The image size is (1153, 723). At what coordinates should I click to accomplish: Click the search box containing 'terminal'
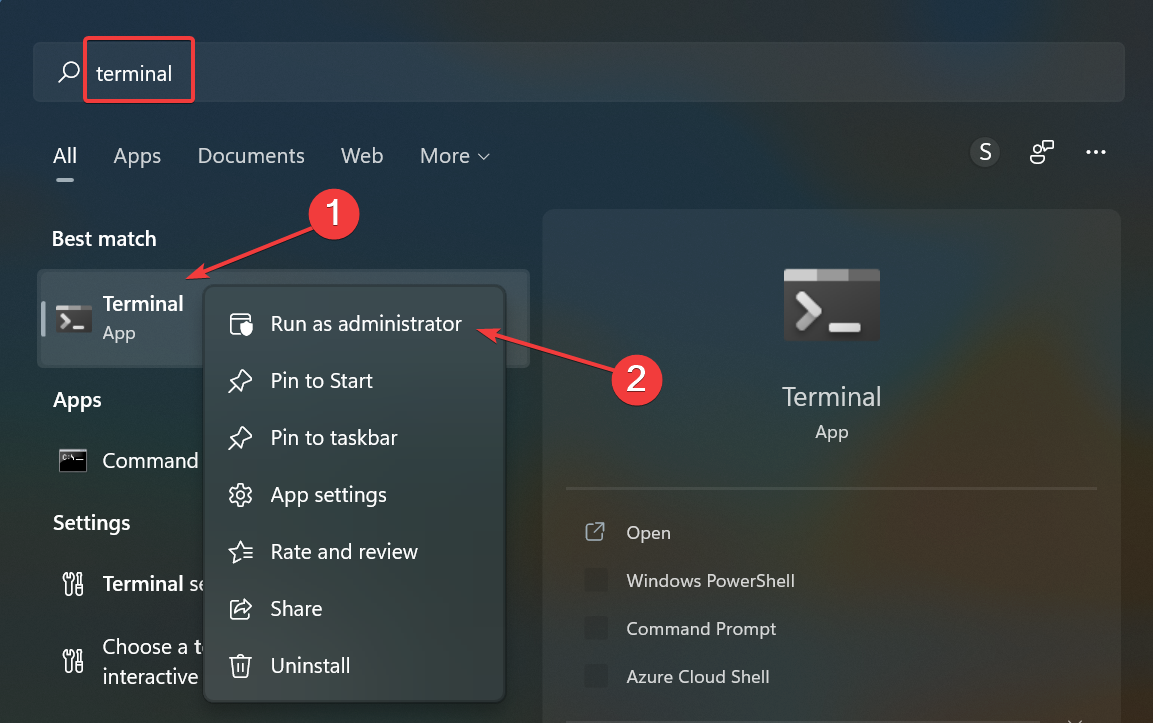click(578, 72)
